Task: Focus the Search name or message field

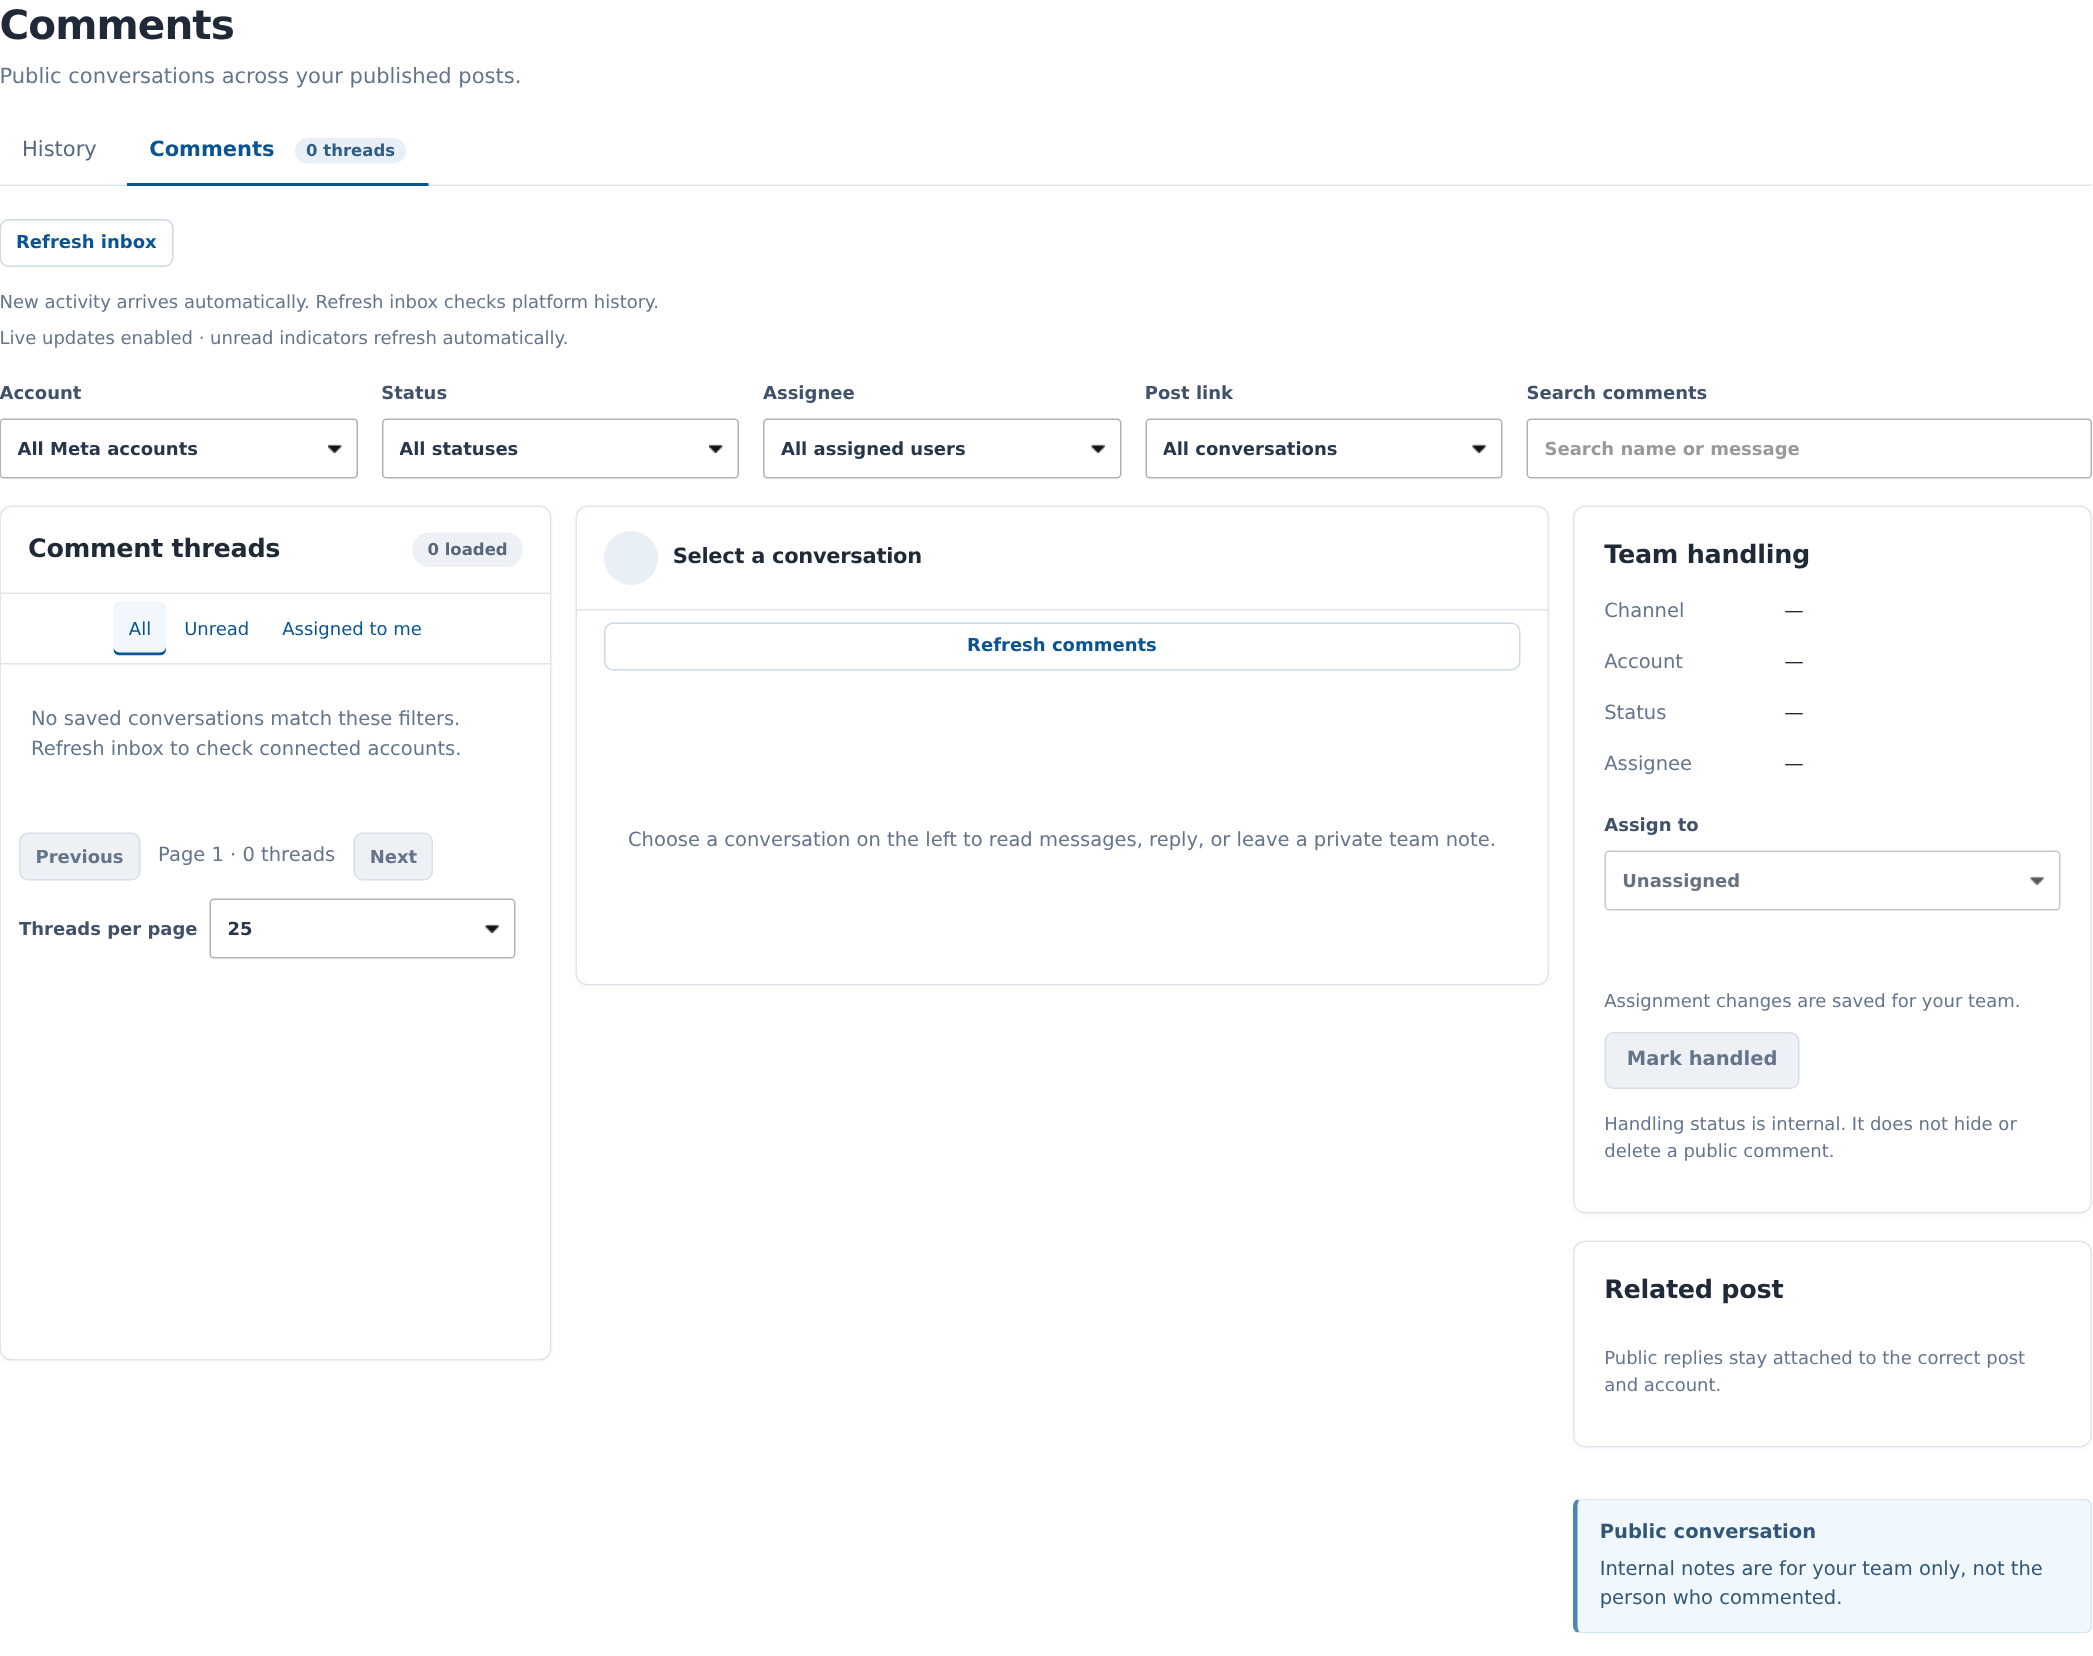Action: coord(1808,448)
